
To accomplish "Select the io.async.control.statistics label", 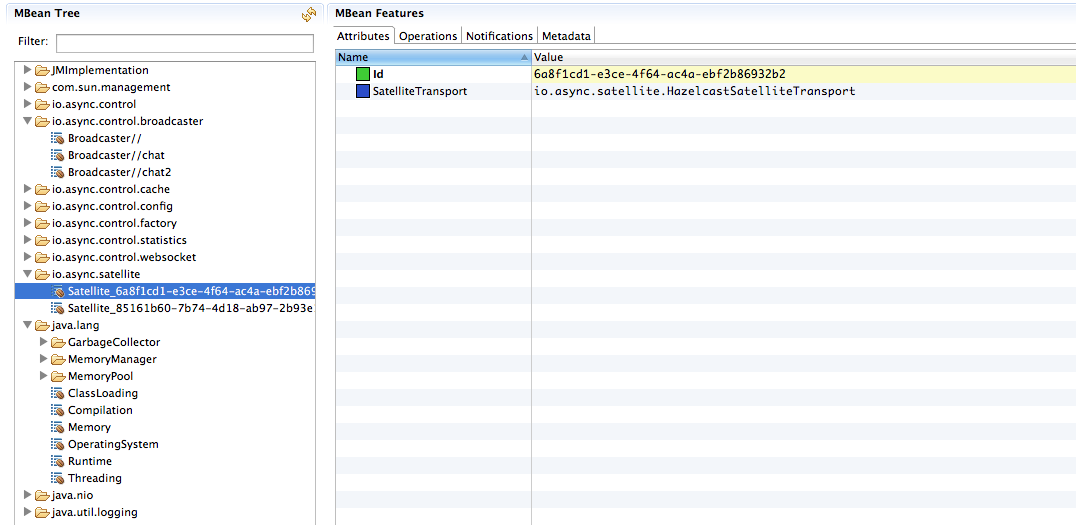I will (x=119, y=240).
